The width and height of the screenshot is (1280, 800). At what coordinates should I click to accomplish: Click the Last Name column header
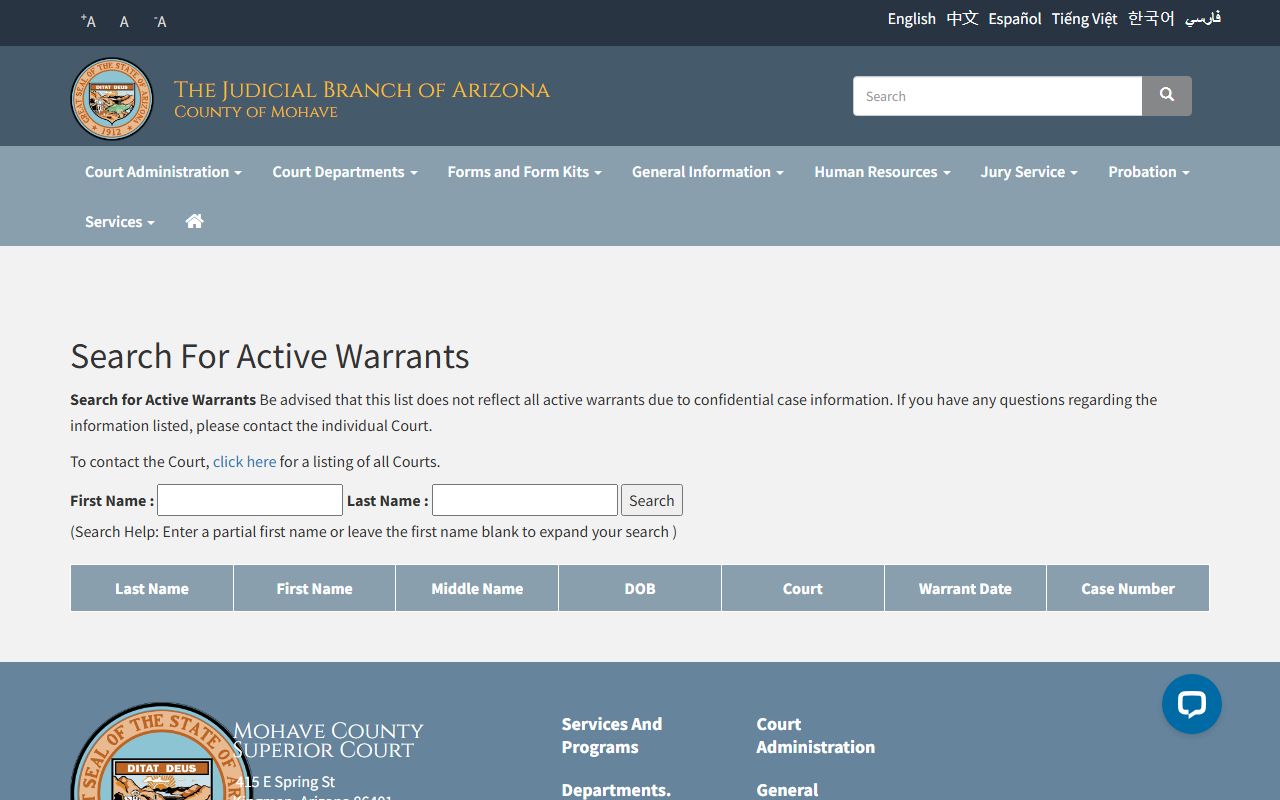[x=152, y=588]
